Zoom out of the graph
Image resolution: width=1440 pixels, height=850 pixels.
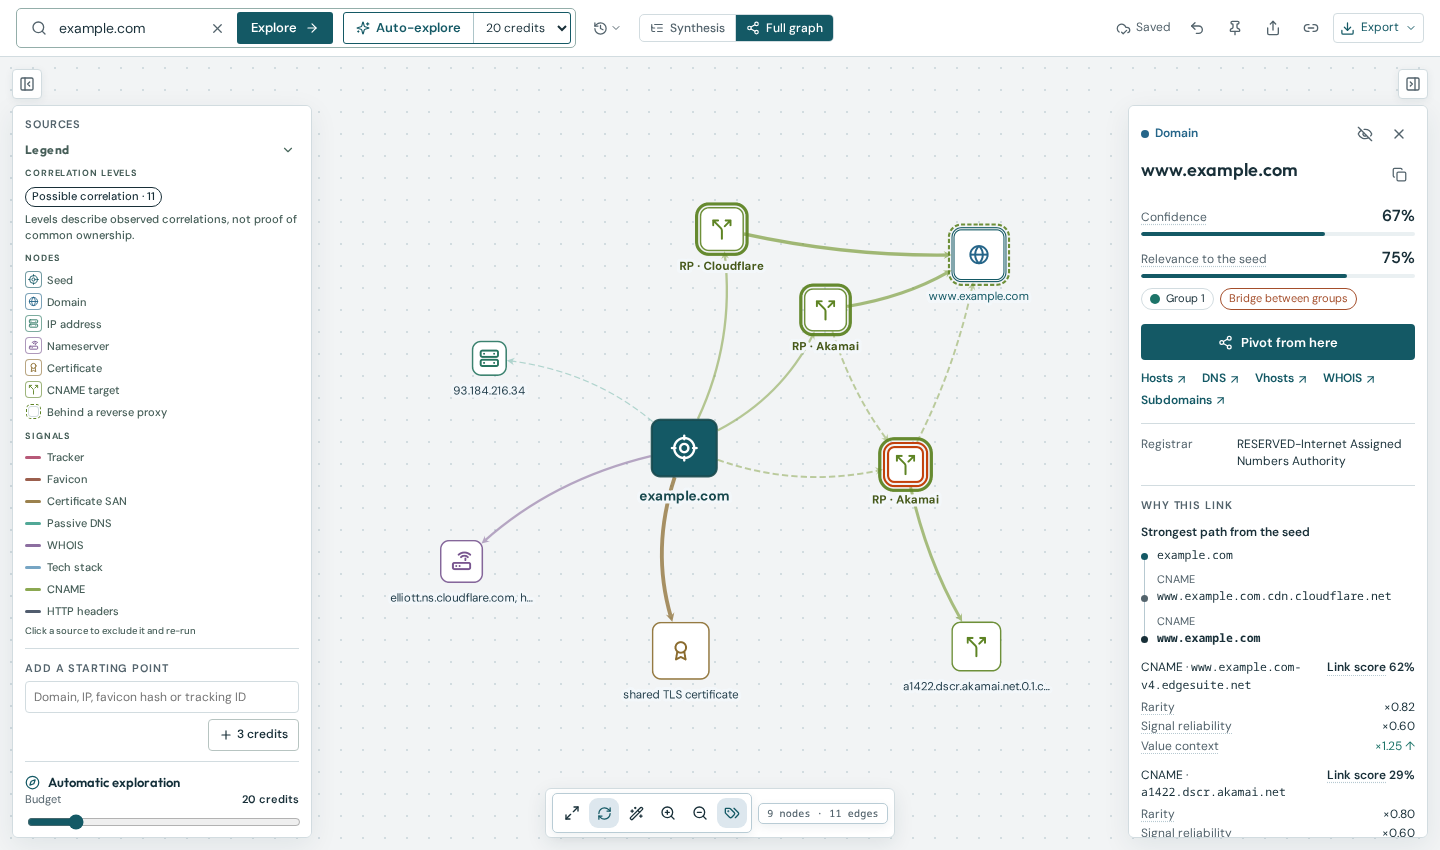tap(700, 813)
